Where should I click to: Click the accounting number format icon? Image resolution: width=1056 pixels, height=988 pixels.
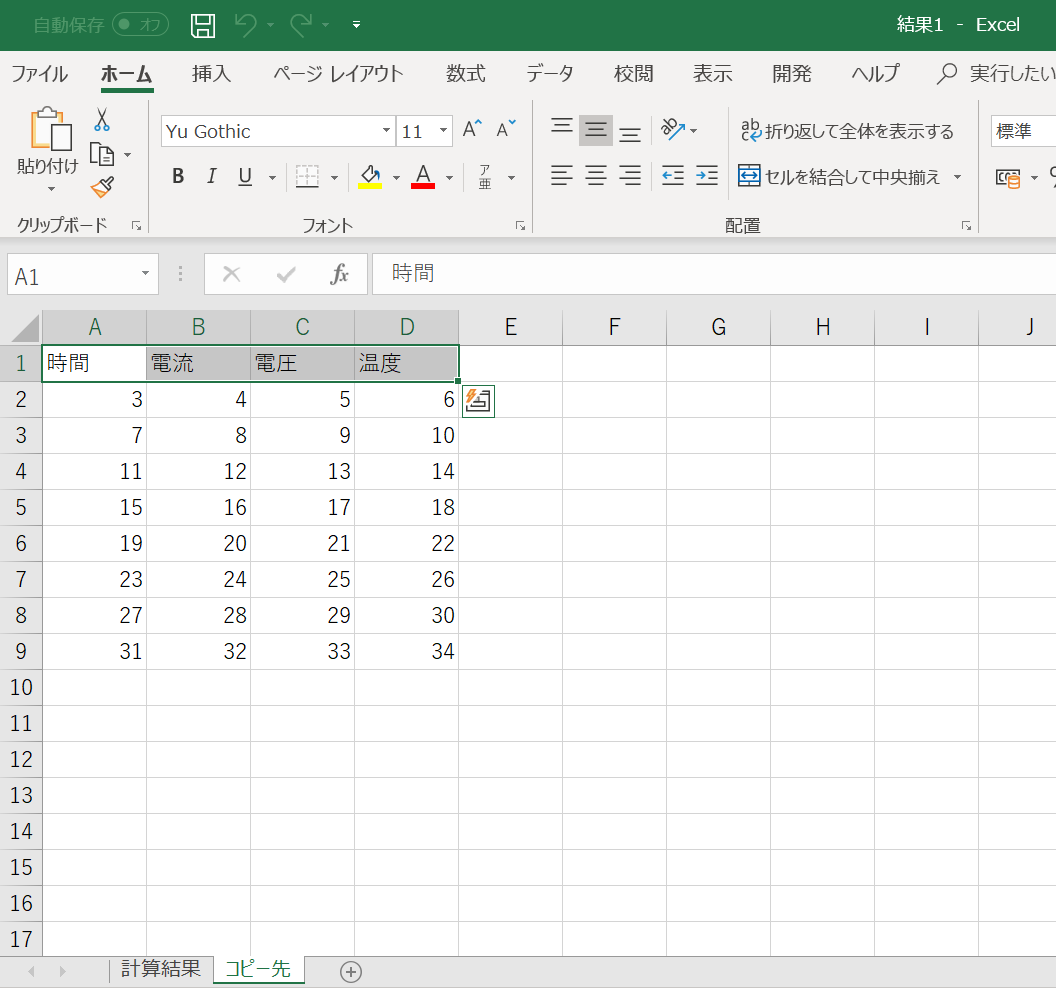click(x=1008, y=178)
